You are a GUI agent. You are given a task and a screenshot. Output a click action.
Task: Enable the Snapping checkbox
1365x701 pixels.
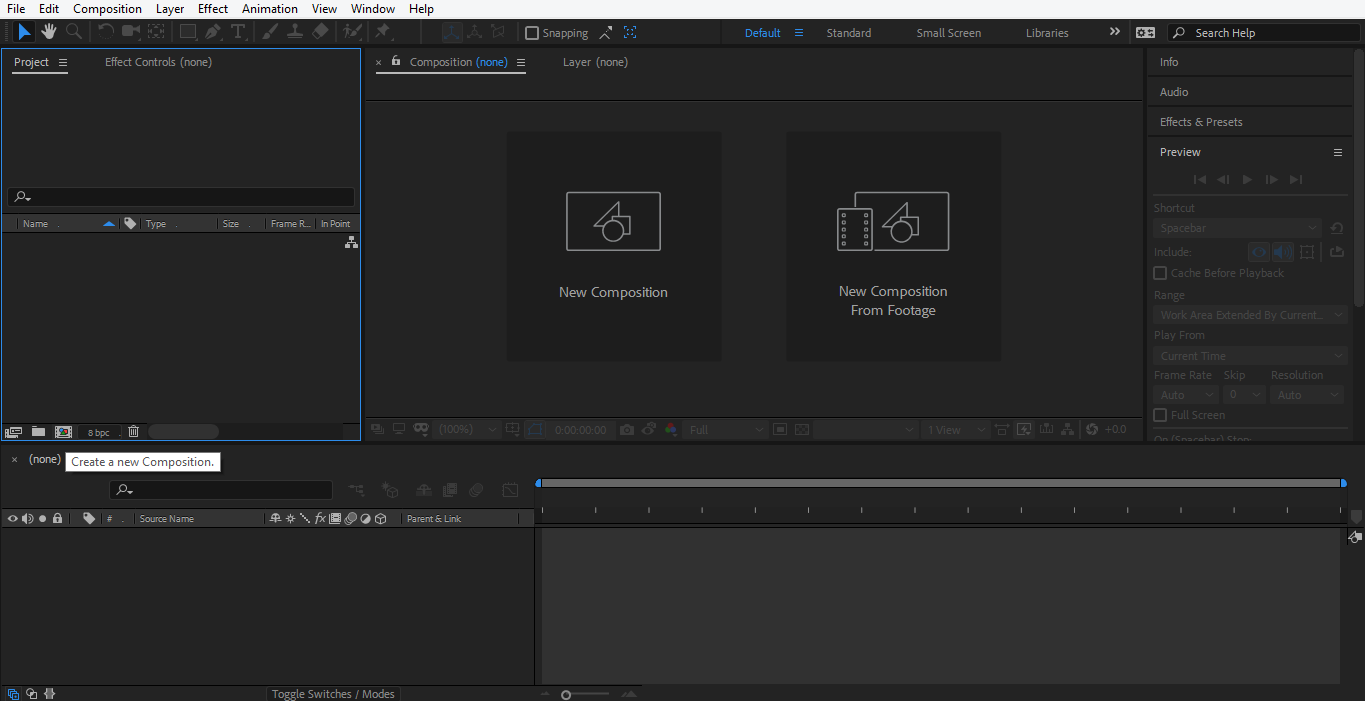click(532, 33)
